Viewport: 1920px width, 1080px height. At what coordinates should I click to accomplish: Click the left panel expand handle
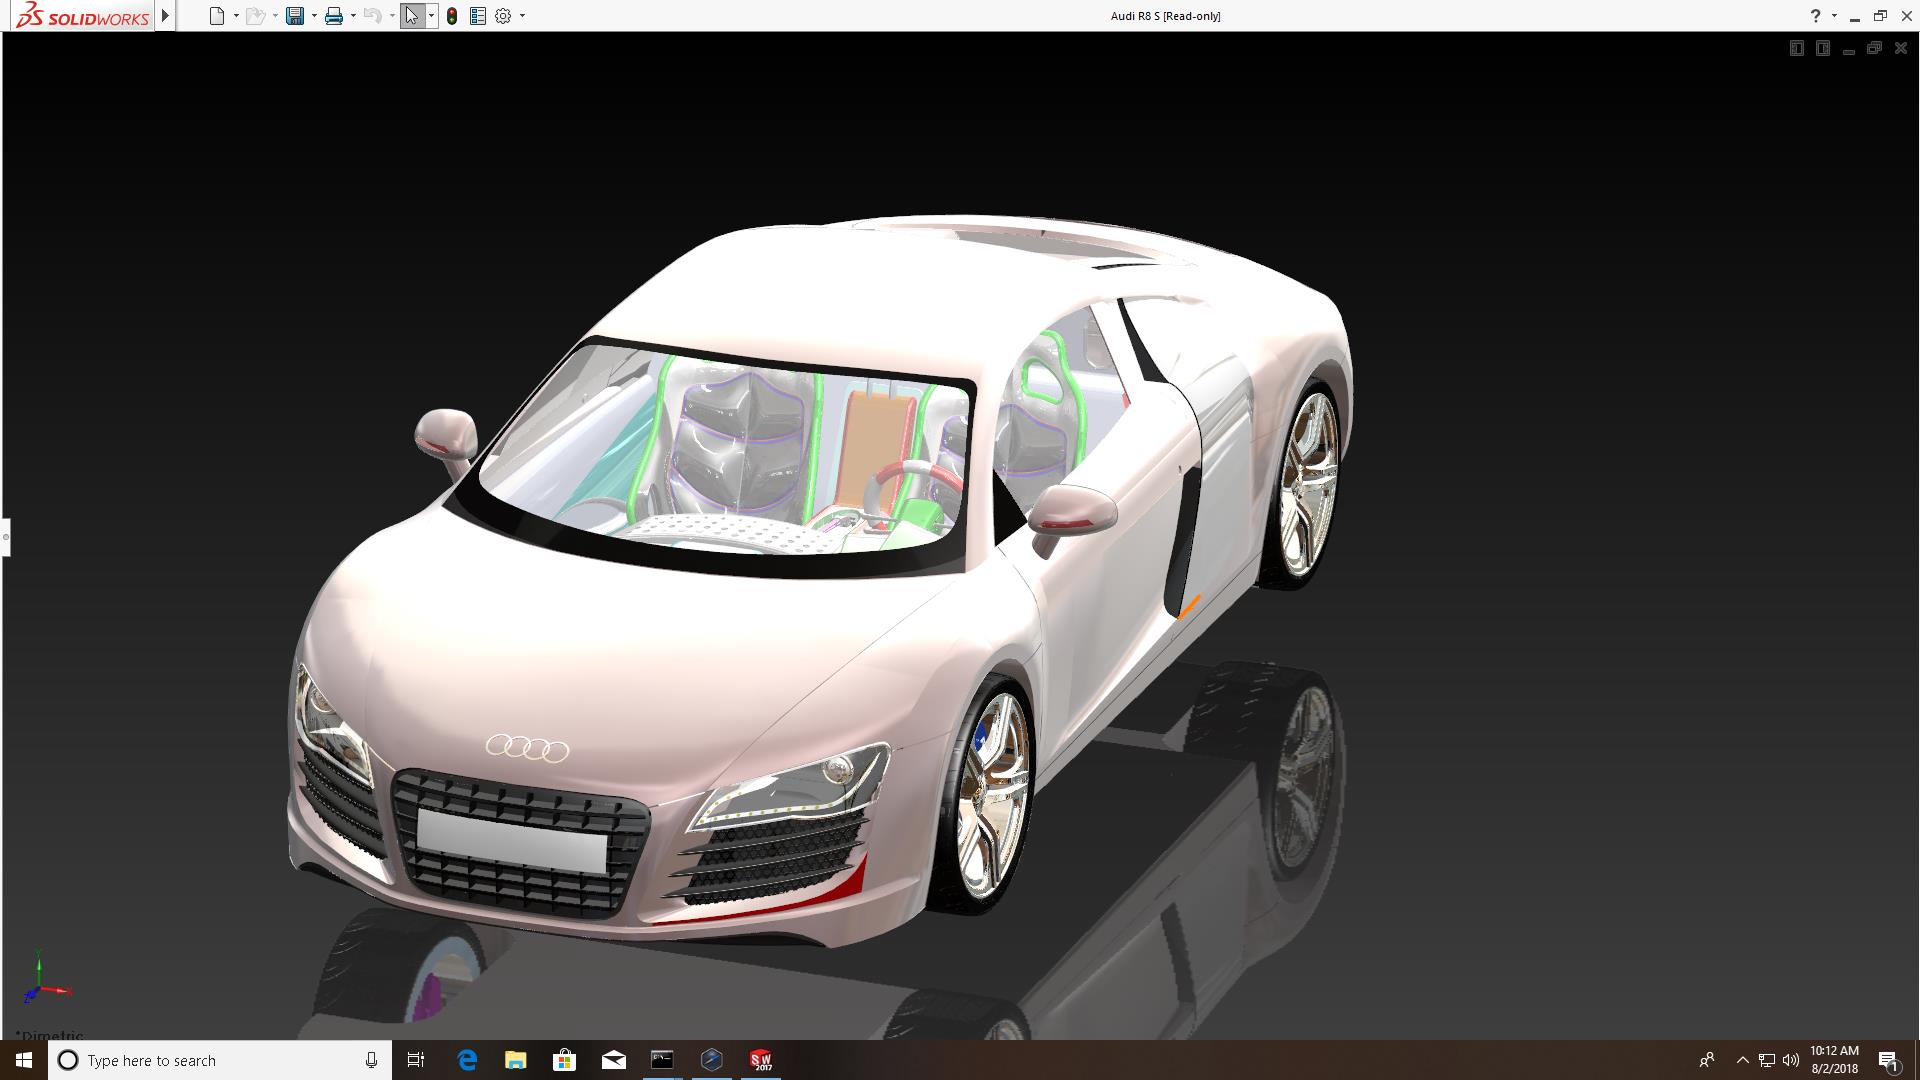pos(5,537)
